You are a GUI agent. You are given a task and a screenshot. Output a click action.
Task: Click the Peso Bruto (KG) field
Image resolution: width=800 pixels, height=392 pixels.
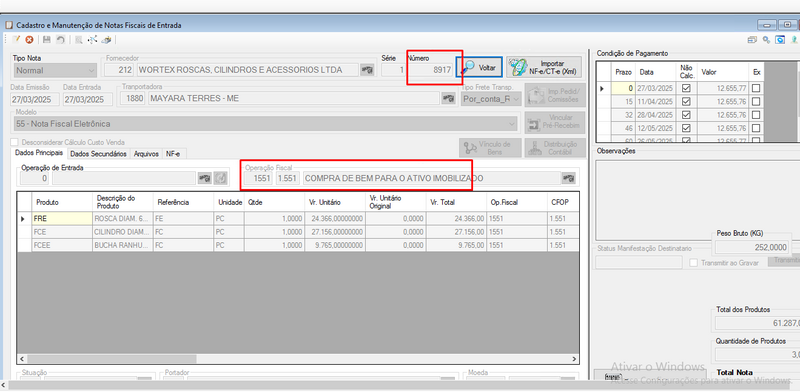click(x=753, y=247)
